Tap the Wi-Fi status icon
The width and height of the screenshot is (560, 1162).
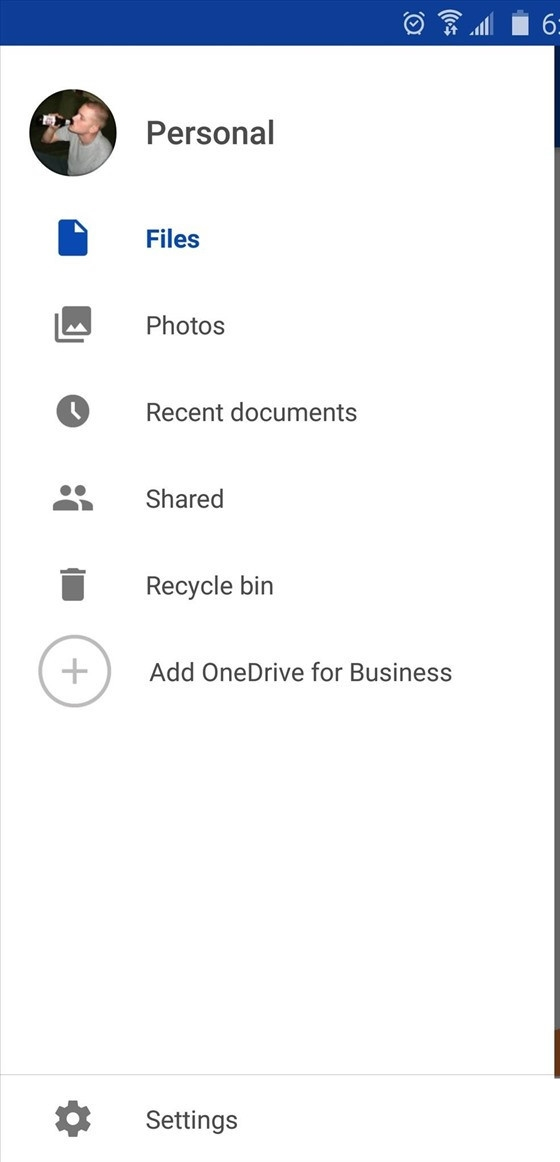450,24
